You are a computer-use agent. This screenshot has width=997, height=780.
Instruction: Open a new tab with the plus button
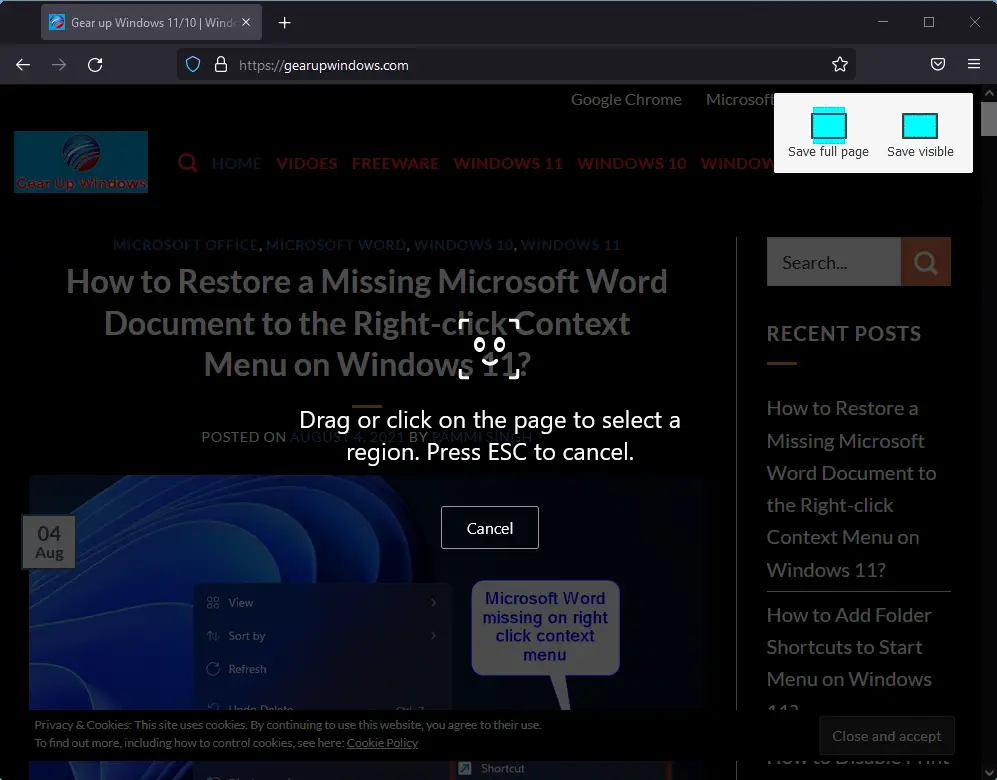(284, 23)
